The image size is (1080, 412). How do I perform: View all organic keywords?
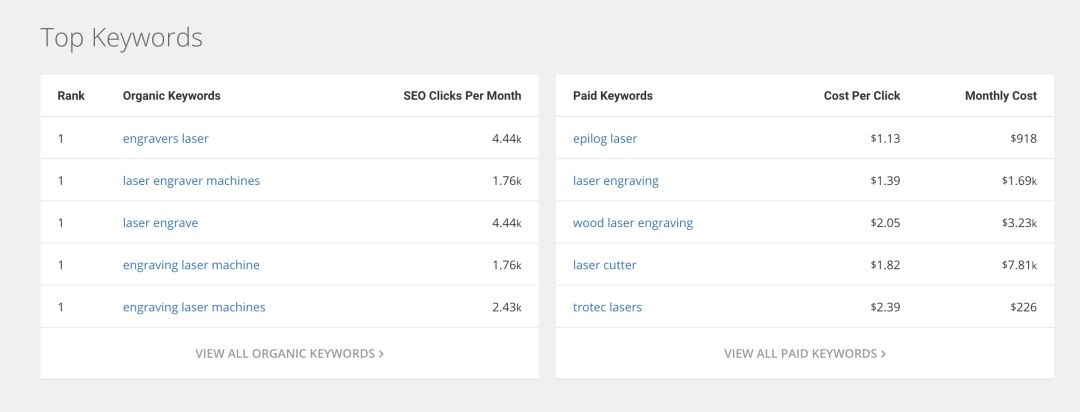(x=285, y=353)
